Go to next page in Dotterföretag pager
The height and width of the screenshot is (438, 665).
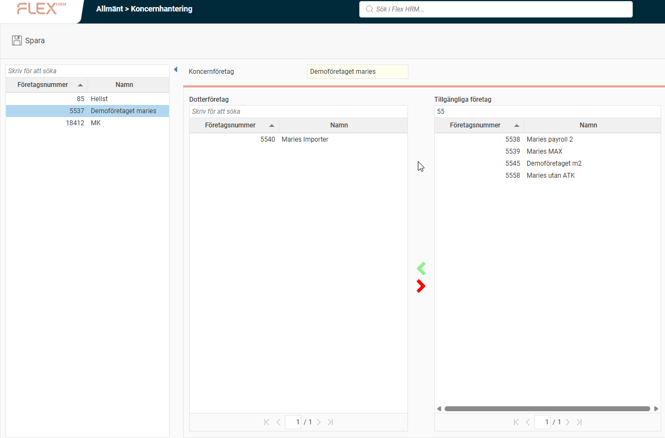319,422
